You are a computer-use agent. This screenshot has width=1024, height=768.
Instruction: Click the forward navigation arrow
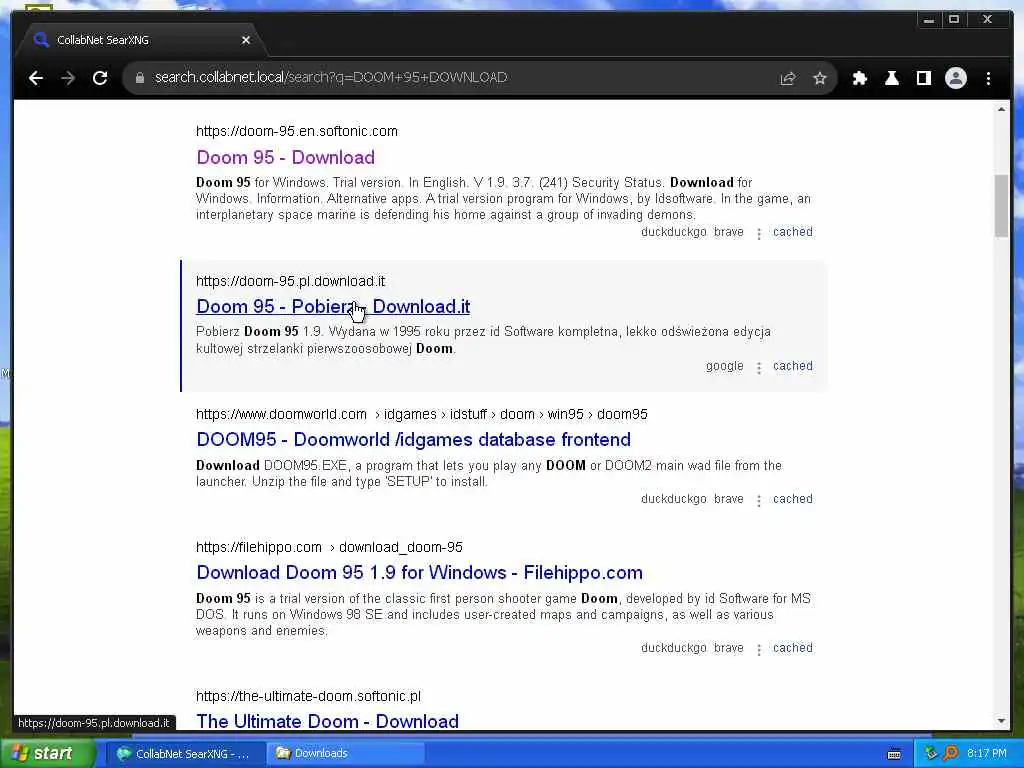(68, 78)
